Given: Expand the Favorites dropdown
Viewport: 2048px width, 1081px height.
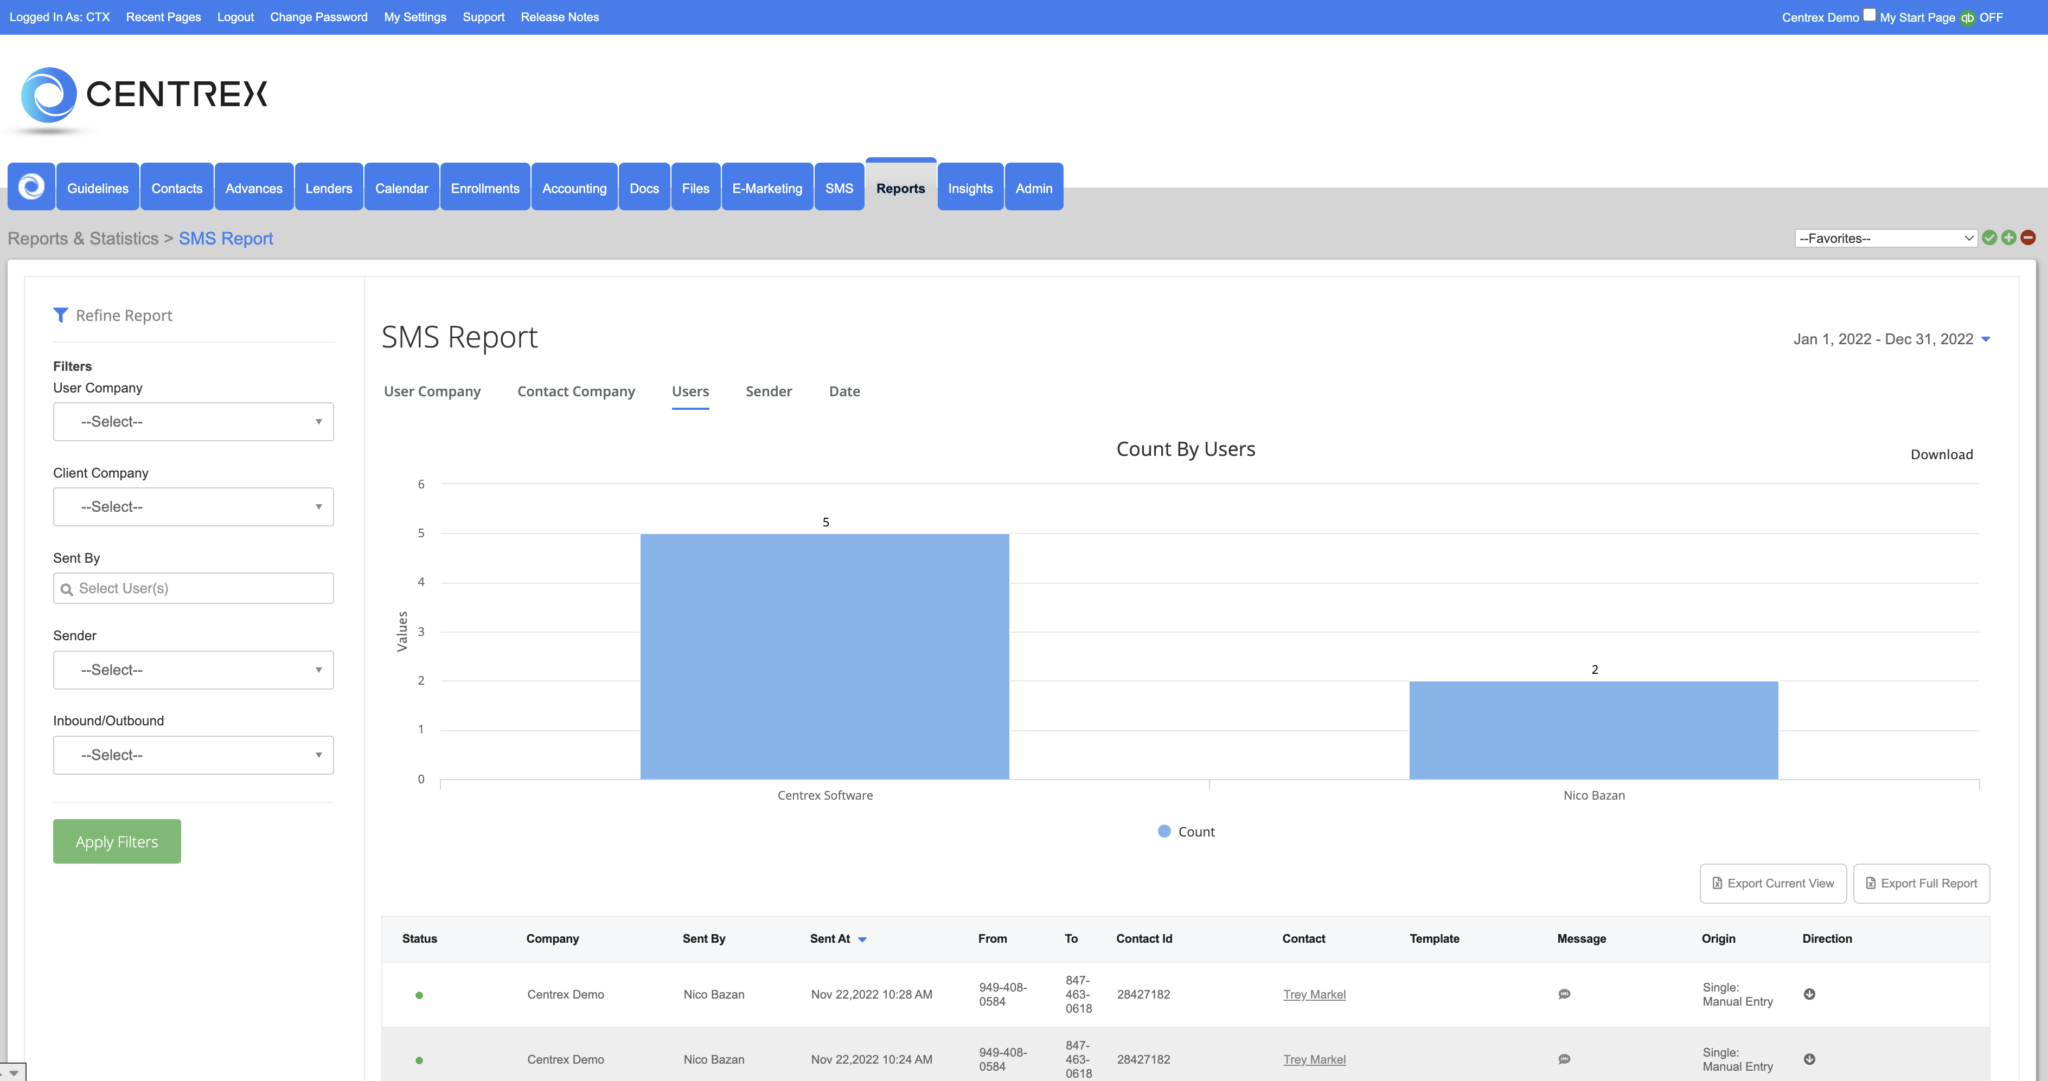Looking at the screenshot, I should click(x=1884, y=237).
